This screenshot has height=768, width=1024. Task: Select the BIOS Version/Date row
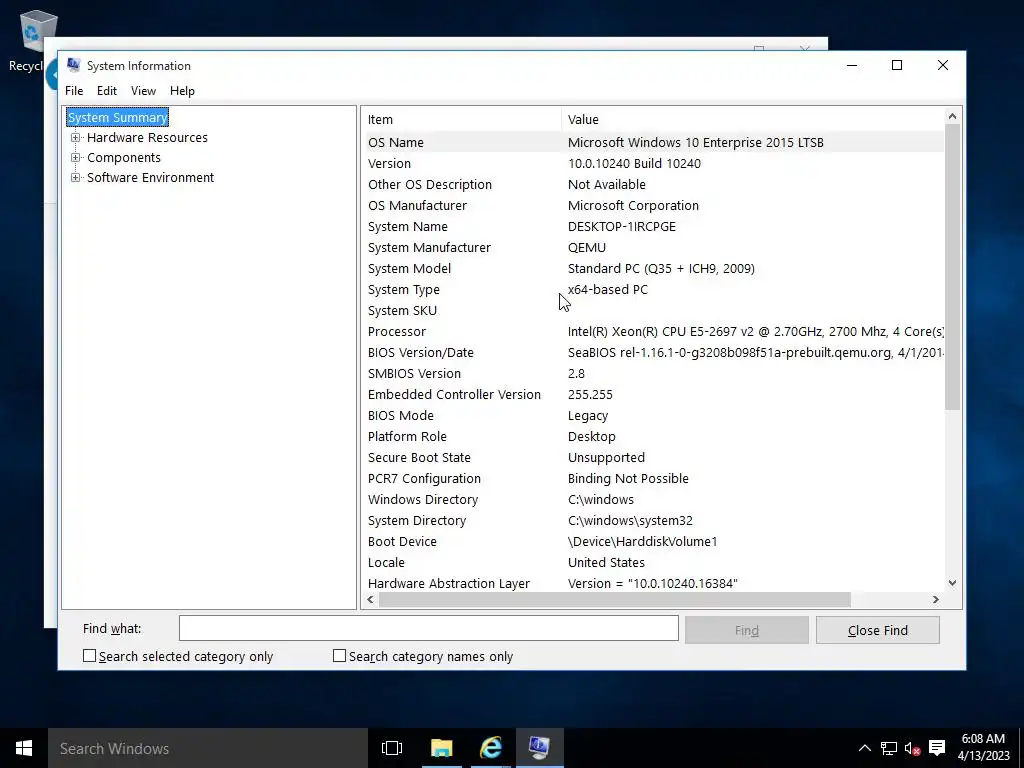653,352
